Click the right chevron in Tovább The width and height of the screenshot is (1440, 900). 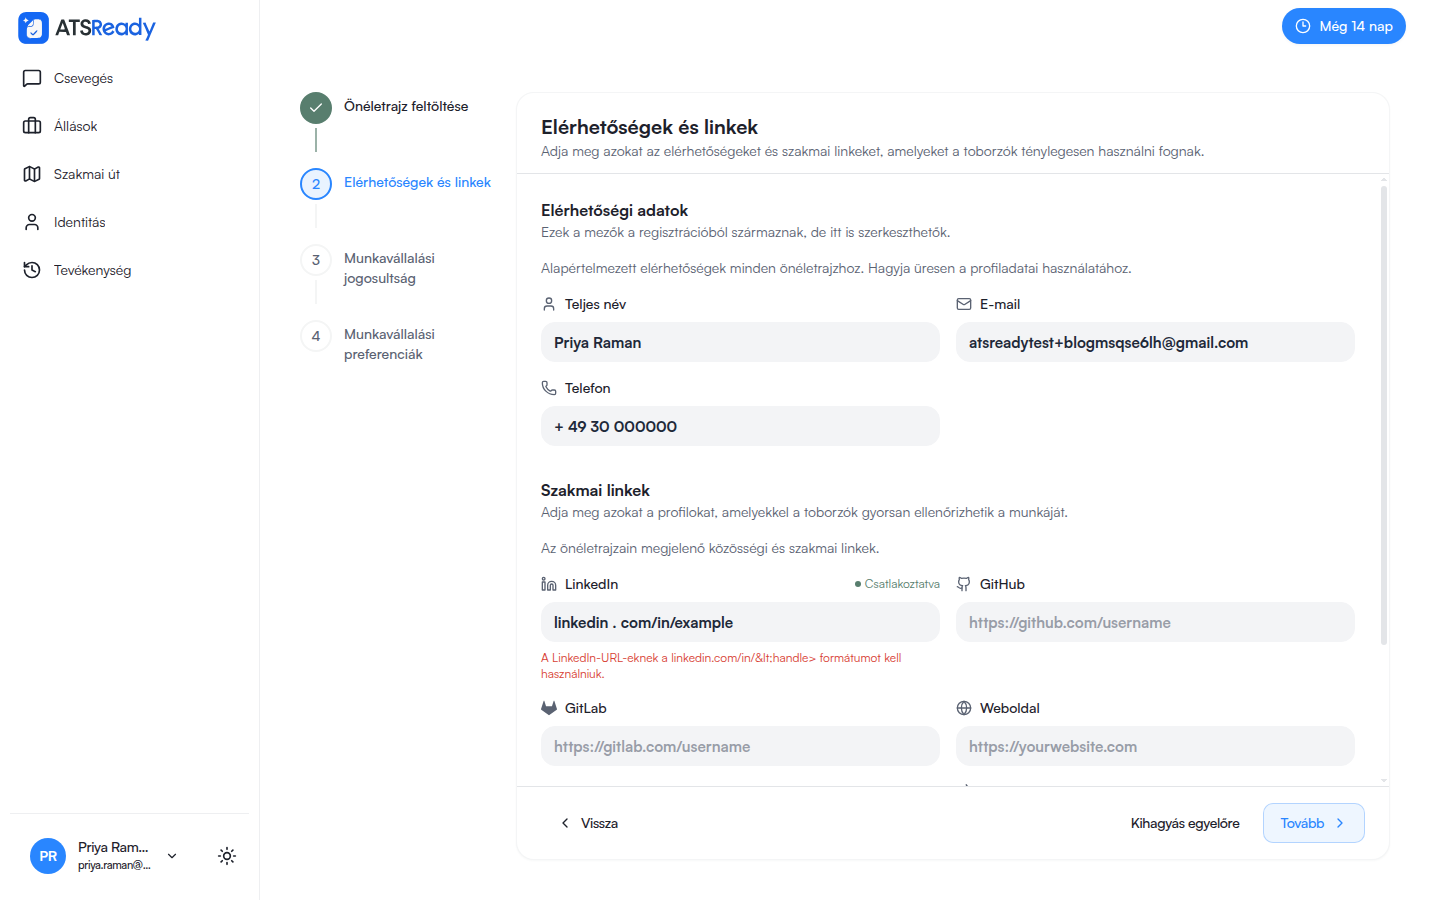tap(1340, 823)
